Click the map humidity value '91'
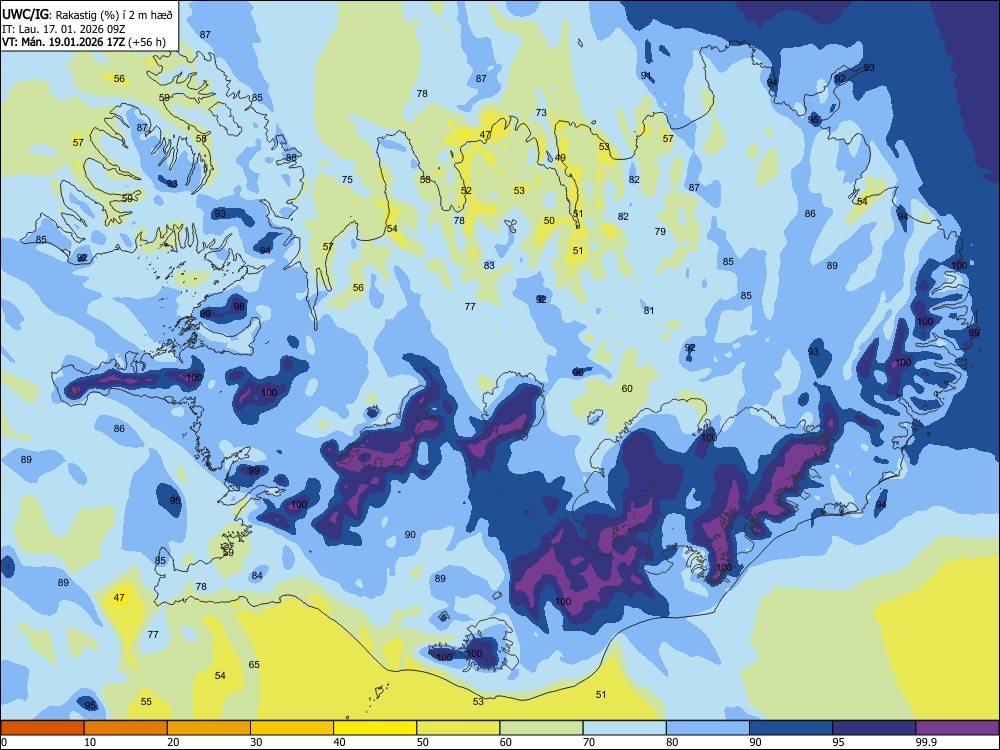Viewport: 1000px width, 750px height. click(646, 75)
